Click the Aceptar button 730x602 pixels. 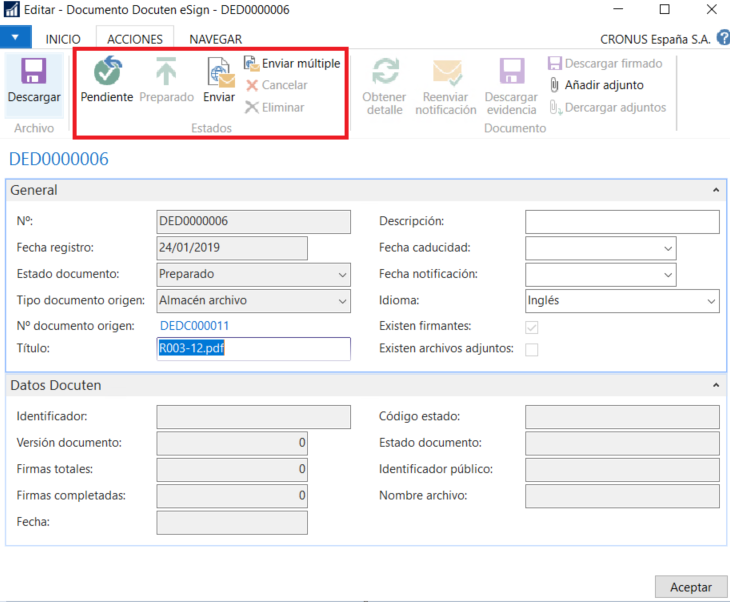click(x=691, y=587)
